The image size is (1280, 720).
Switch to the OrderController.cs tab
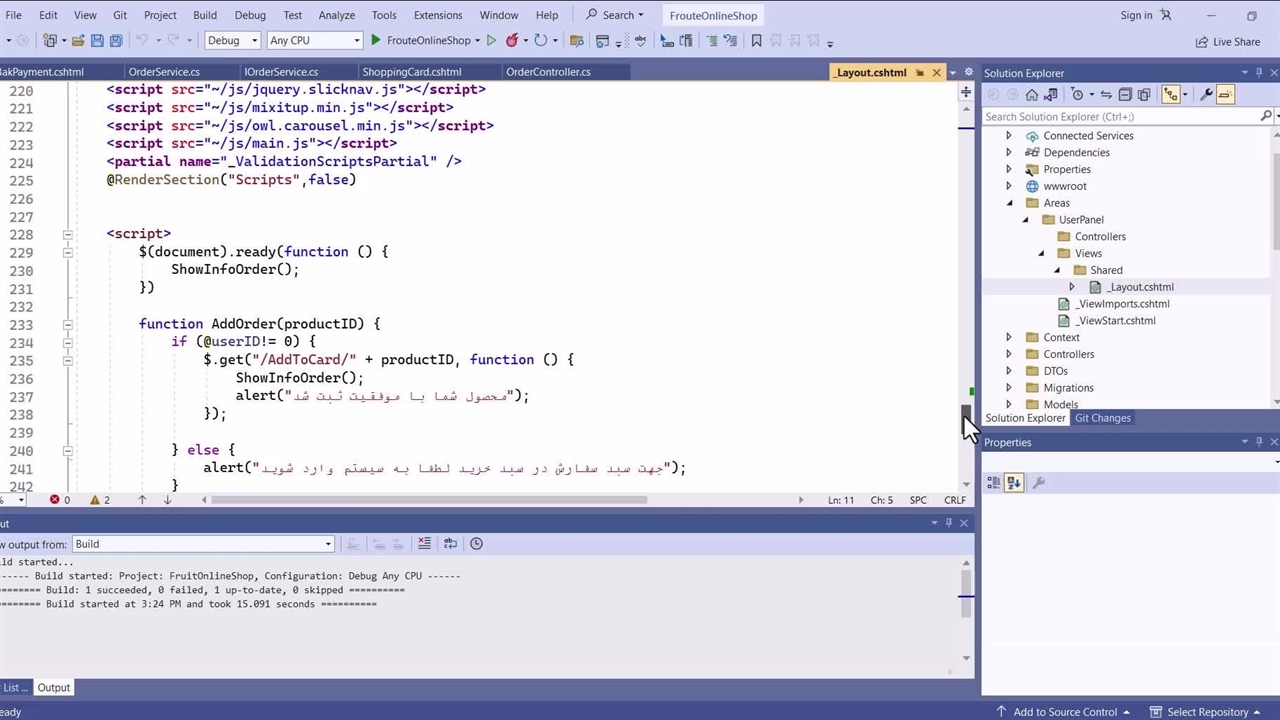[548, 72]
